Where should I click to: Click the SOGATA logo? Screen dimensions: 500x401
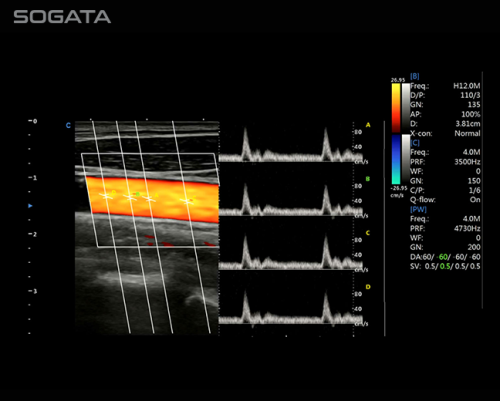point(62,17)
